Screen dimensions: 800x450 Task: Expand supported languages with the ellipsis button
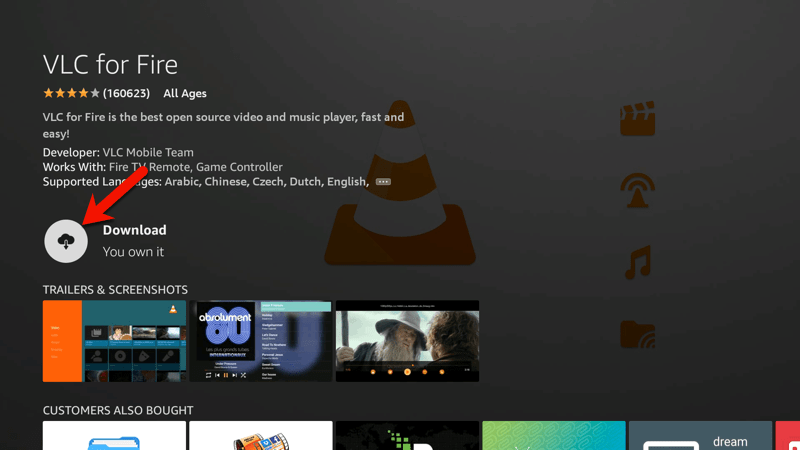click(x=383, y=182)
